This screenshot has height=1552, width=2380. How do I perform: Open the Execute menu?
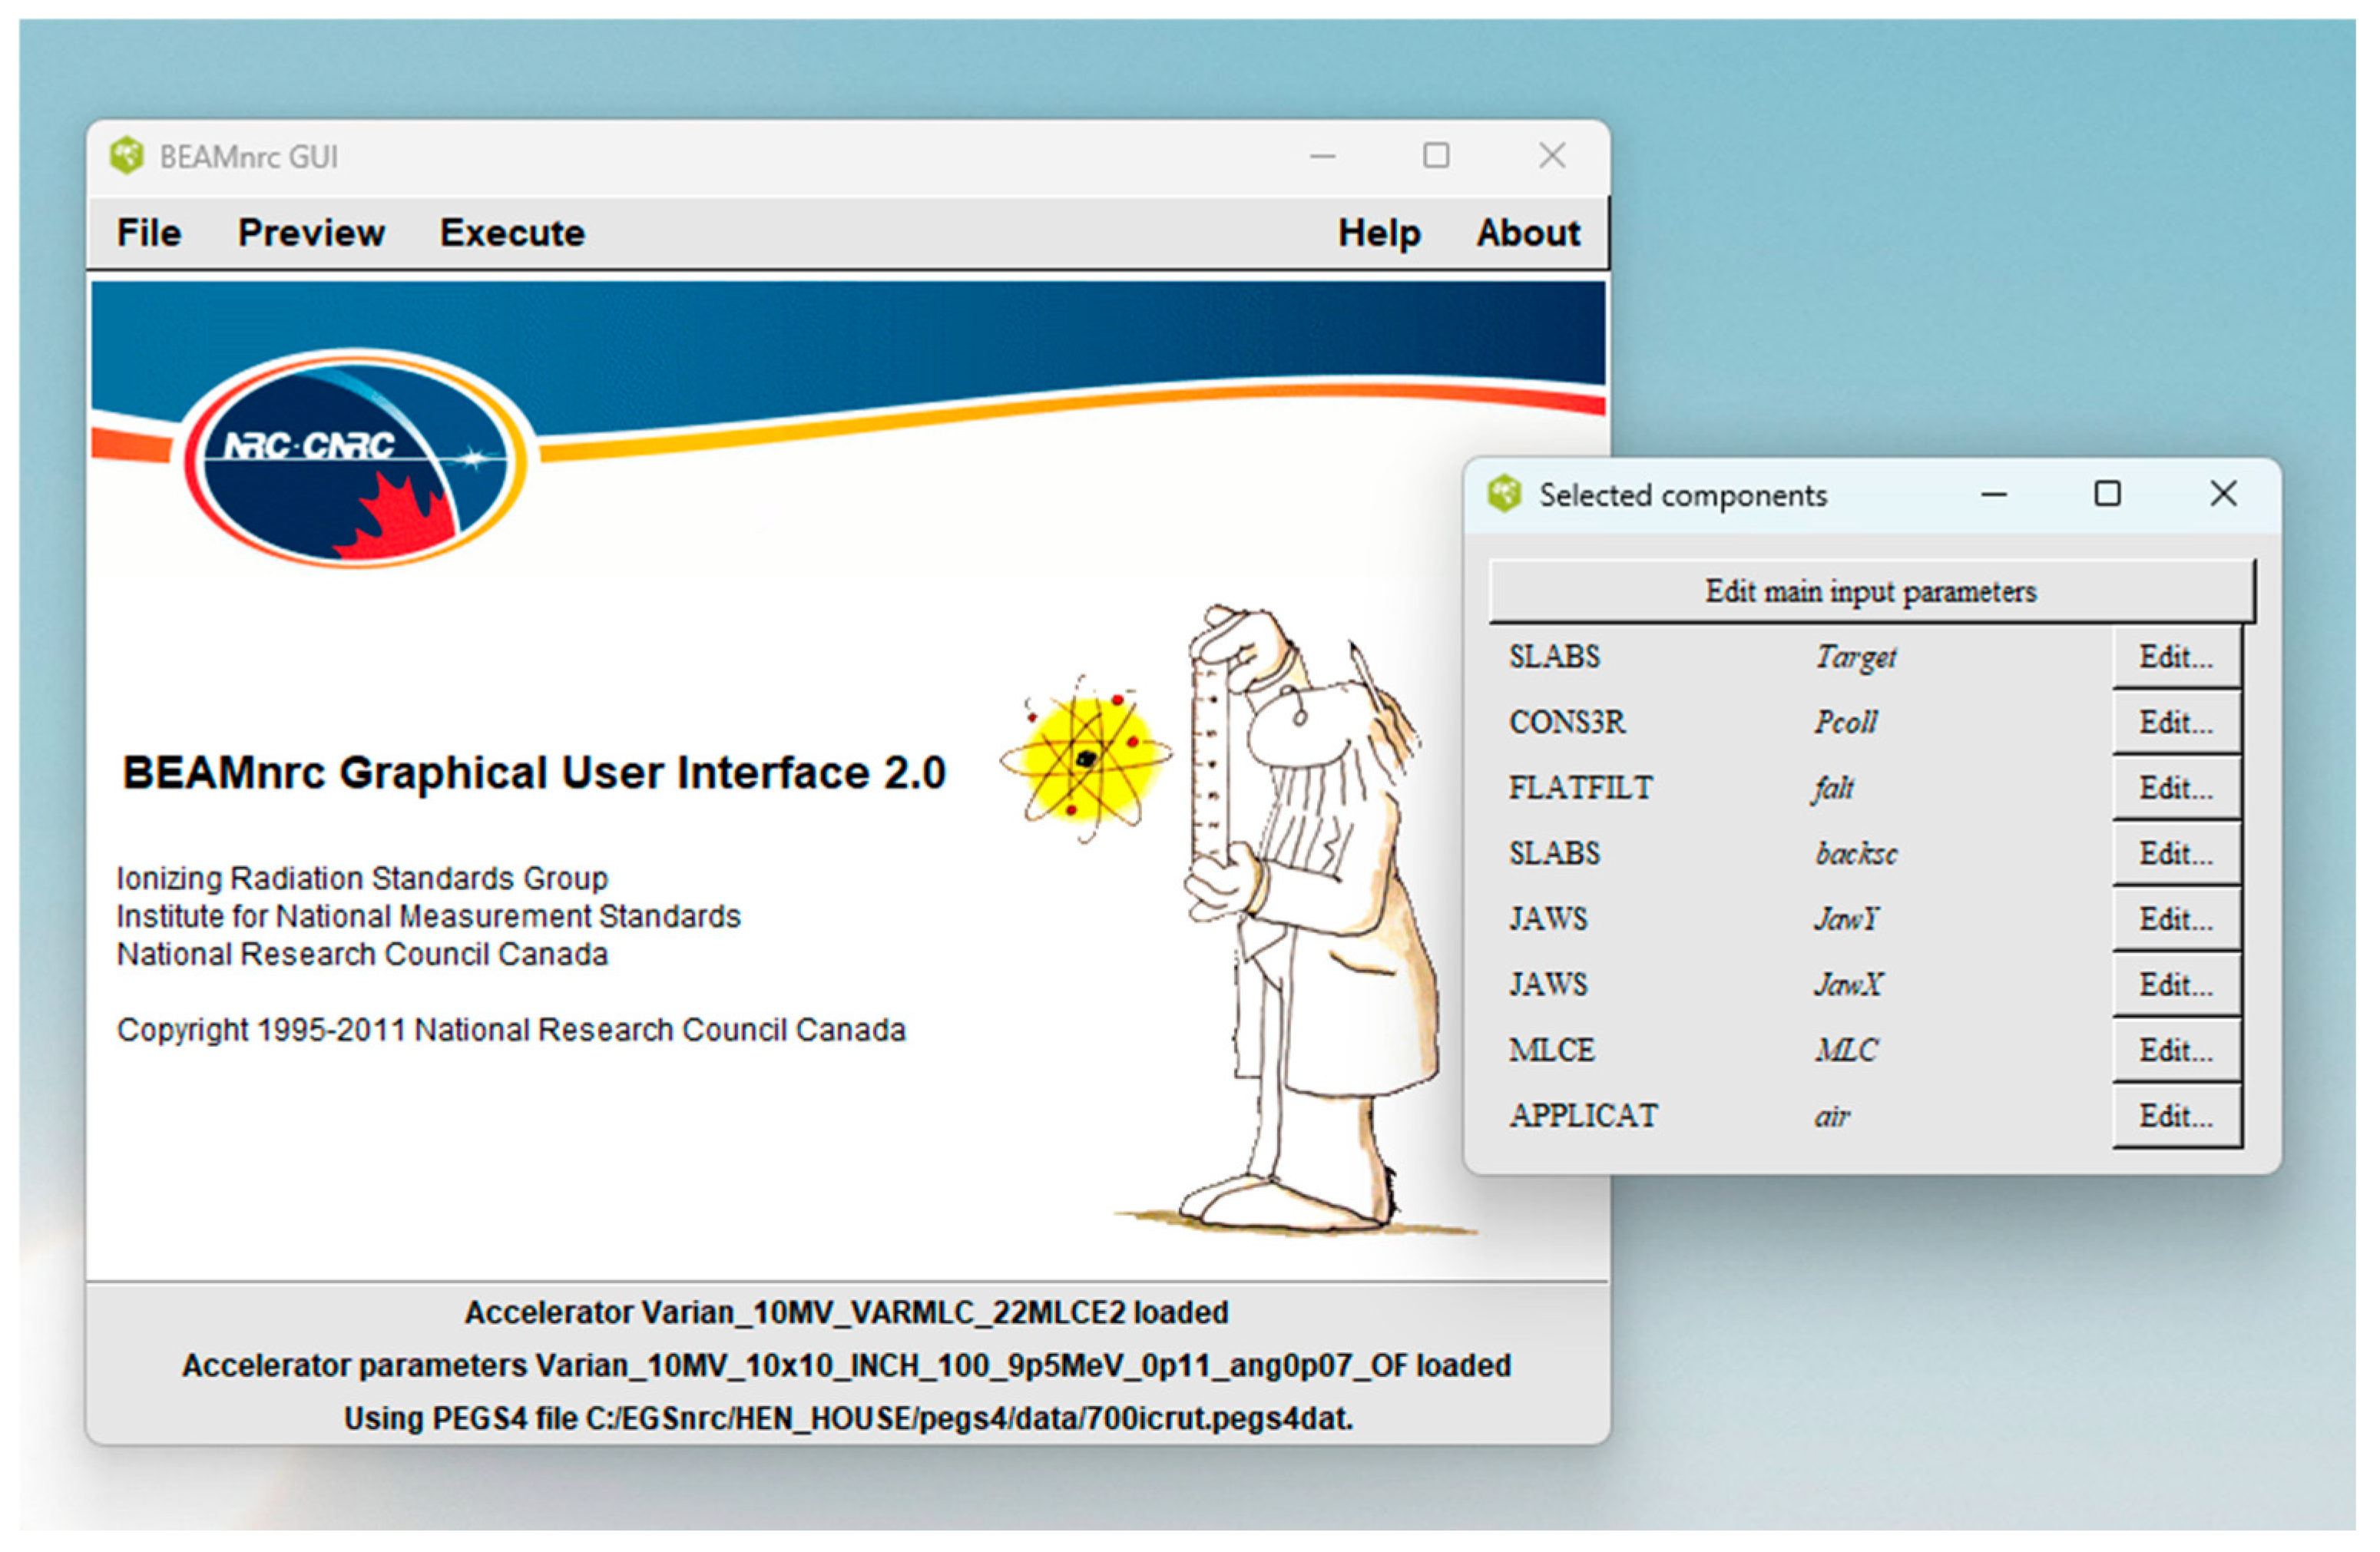[512, 233]
